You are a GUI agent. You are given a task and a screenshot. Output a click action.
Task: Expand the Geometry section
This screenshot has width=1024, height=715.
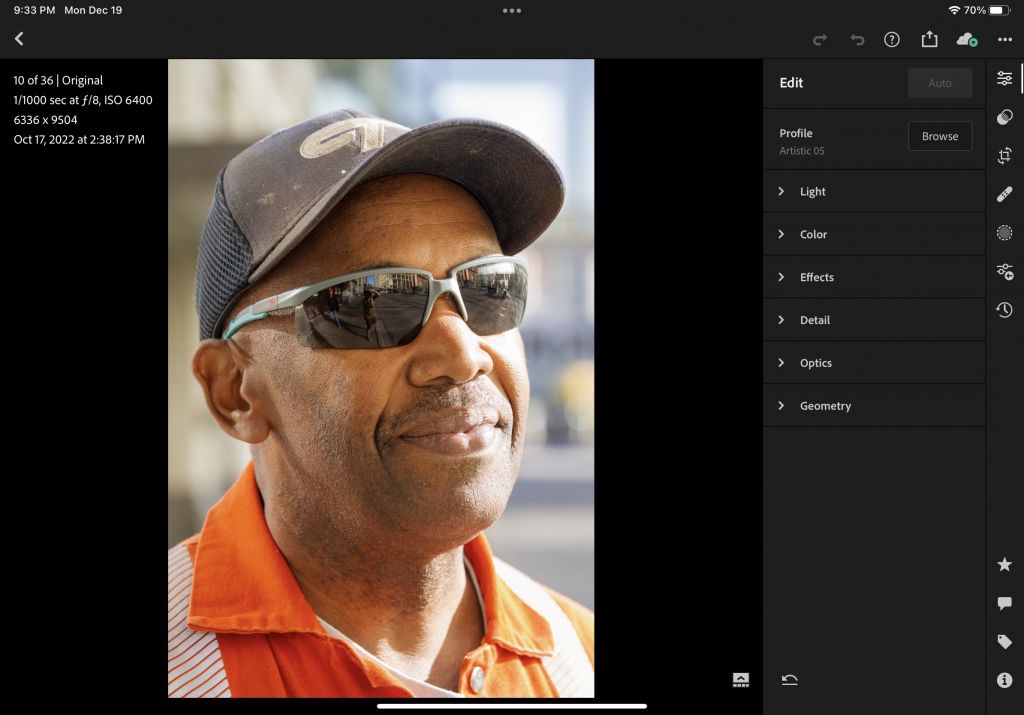825,406
